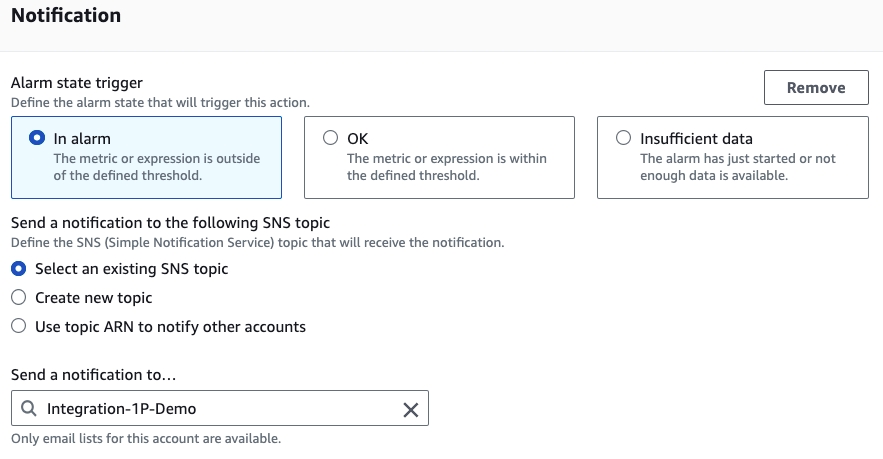Select the Use topic ARN radio button
Image resolution: width=883 pixels, height=459 pixels.
pyautogui.click(x=18, y=326)
